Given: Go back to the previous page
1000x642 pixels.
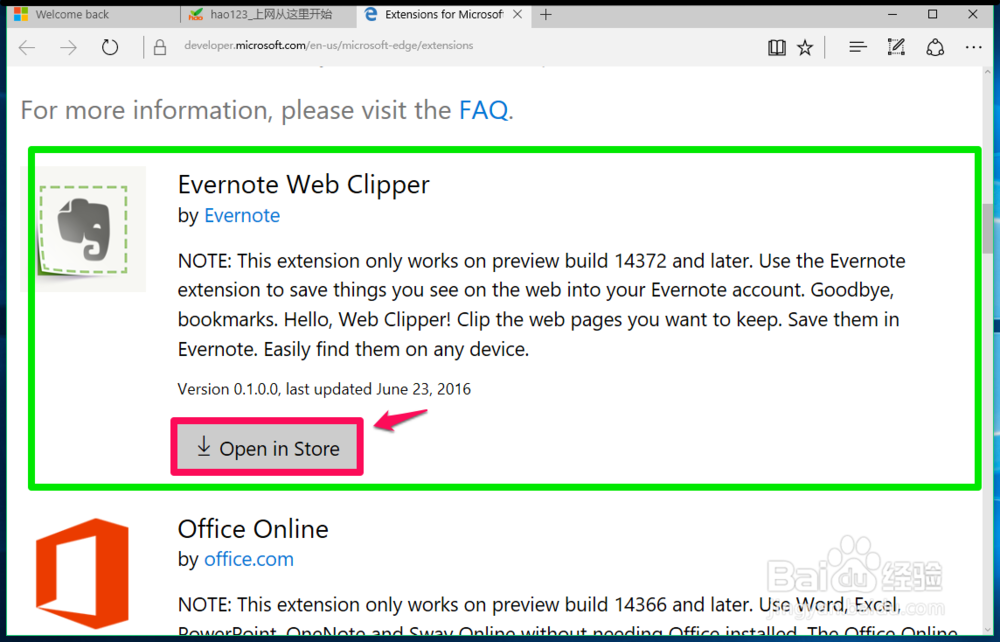Looking at the screenshot, I should pos(27,47).
